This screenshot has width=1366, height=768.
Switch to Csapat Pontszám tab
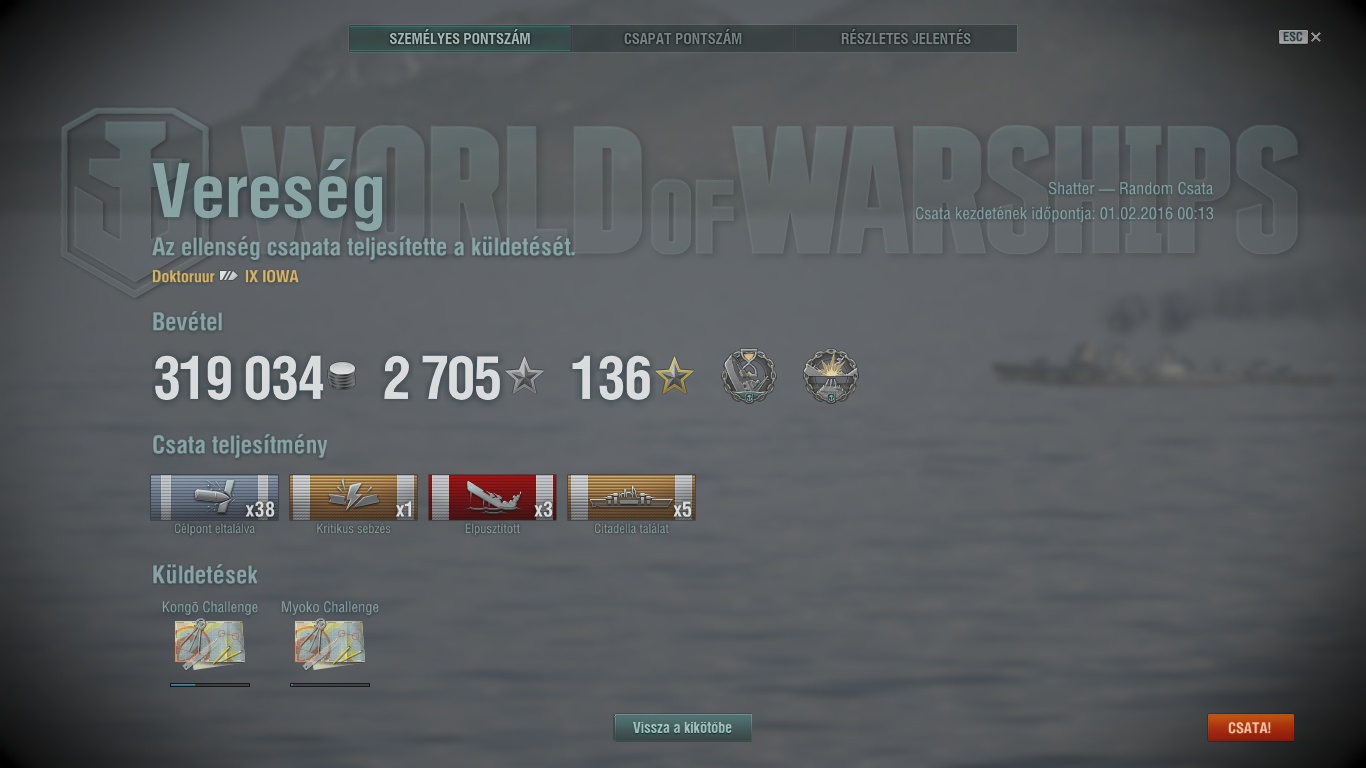tap(683, 39)
